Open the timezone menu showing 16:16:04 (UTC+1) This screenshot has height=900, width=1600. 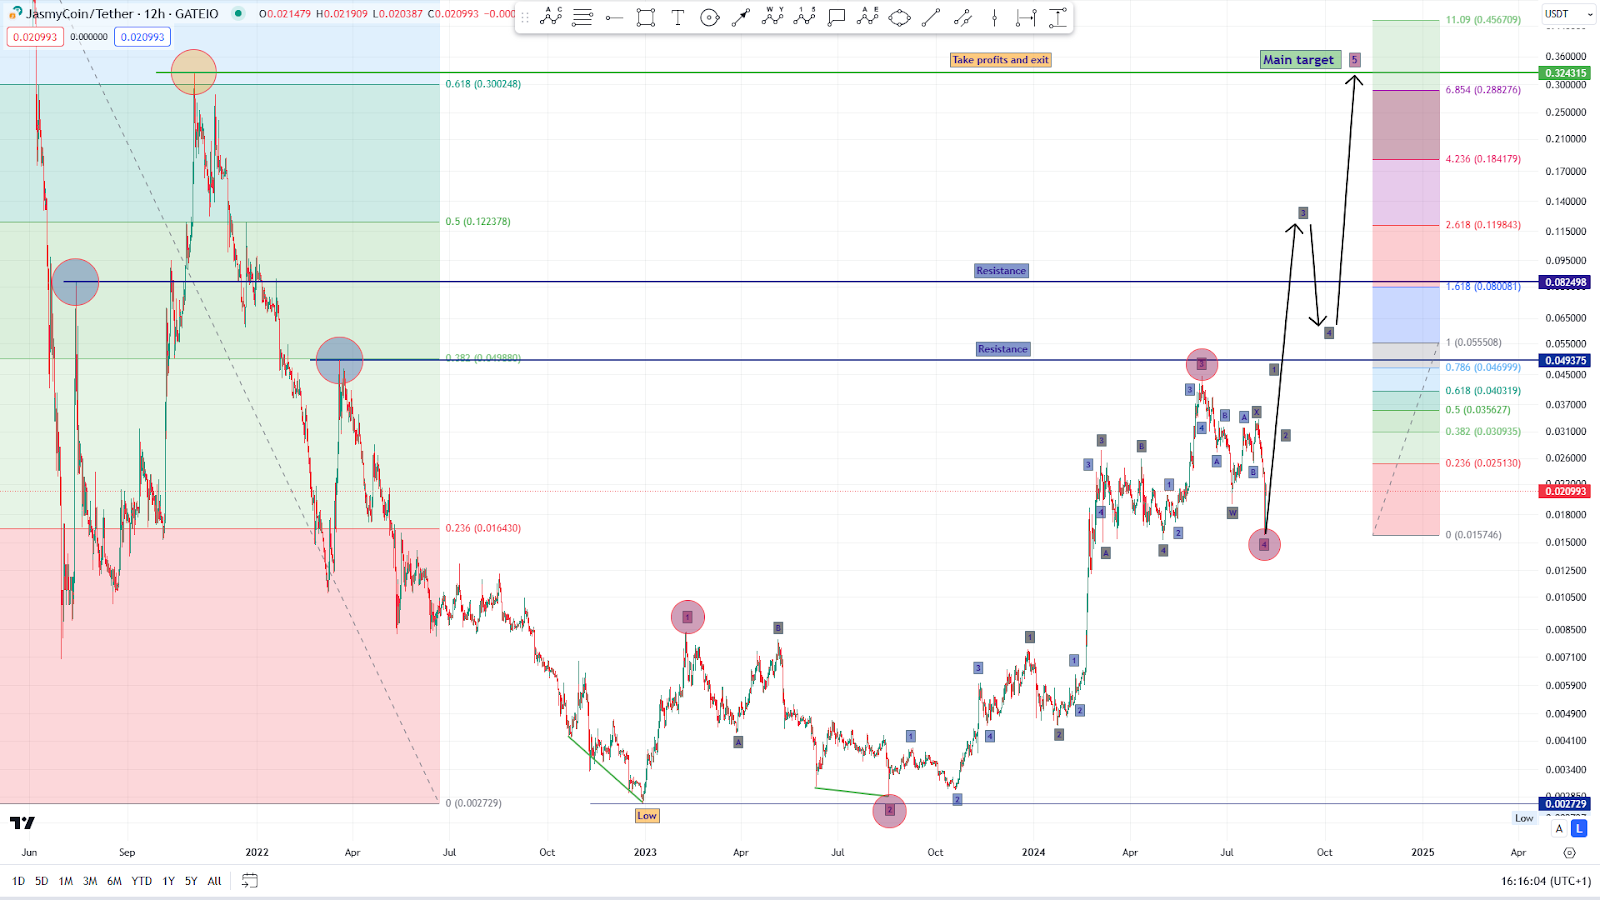[x=1545, y=881]
